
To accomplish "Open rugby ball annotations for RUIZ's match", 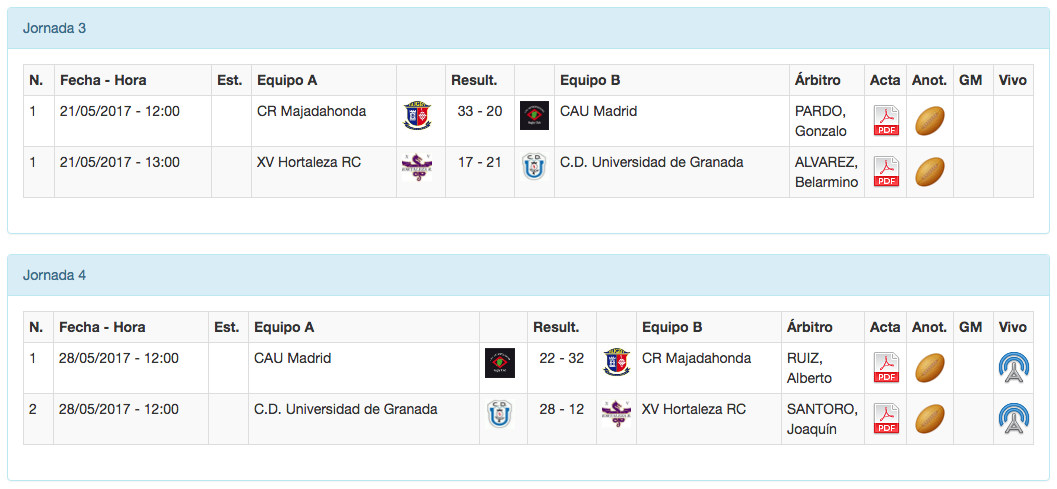I will pos(930,368).
